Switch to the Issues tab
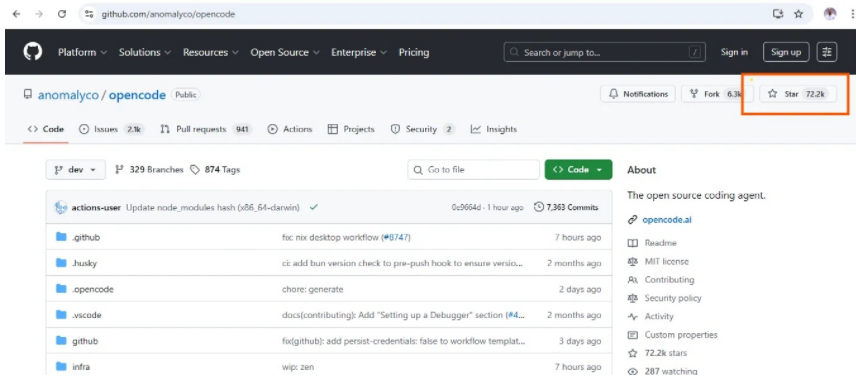This screenshot has height=389, width=856. point(111,129)
